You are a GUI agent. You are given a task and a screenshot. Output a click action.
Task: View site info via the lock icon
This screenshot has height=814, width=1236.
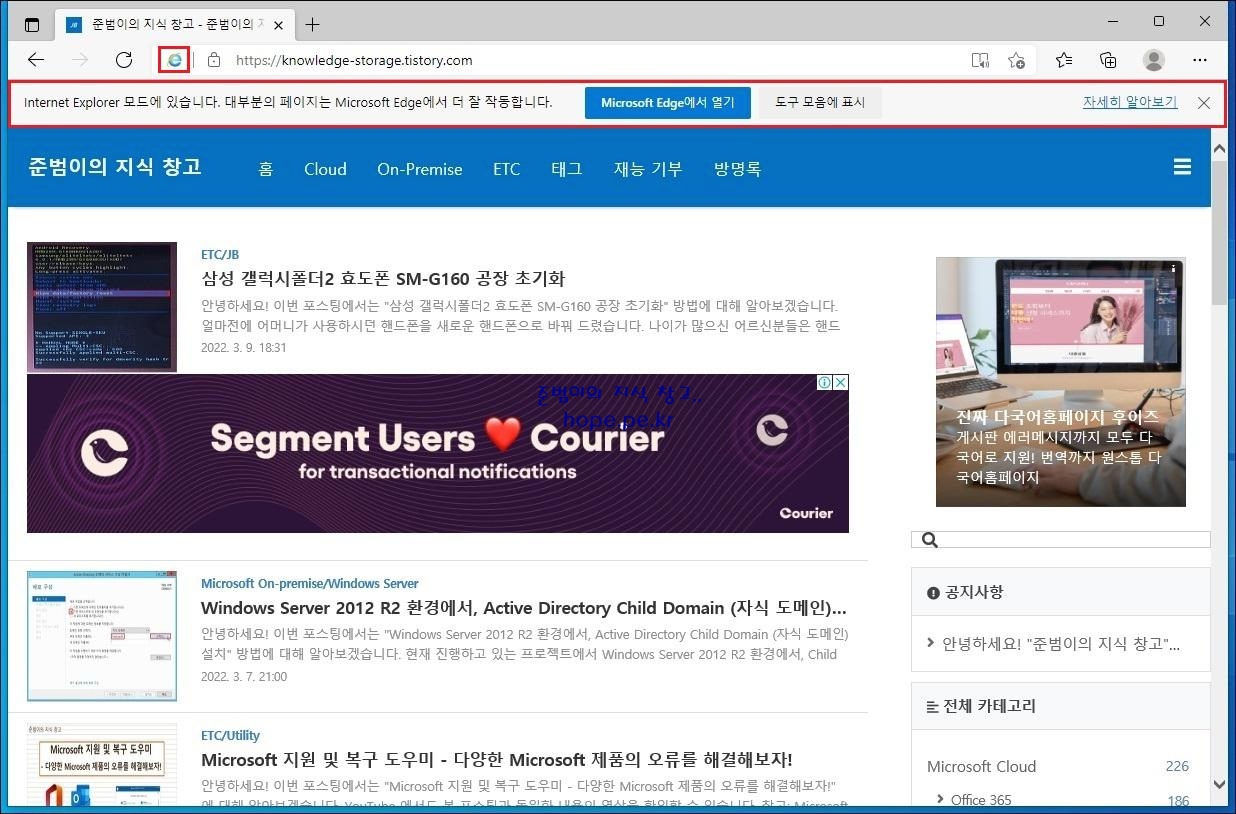point(213,60)
